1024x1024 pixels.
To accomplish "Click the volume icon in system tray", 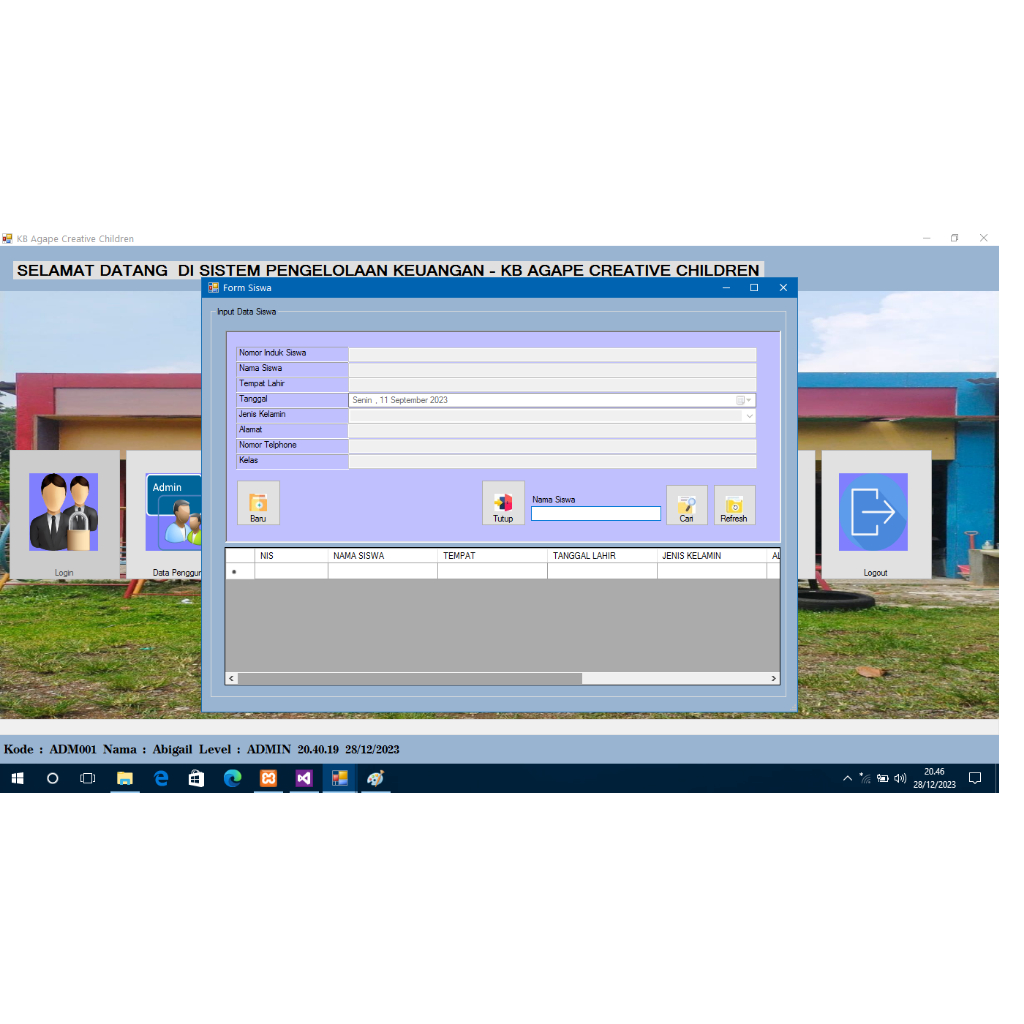I will (901, 778).
